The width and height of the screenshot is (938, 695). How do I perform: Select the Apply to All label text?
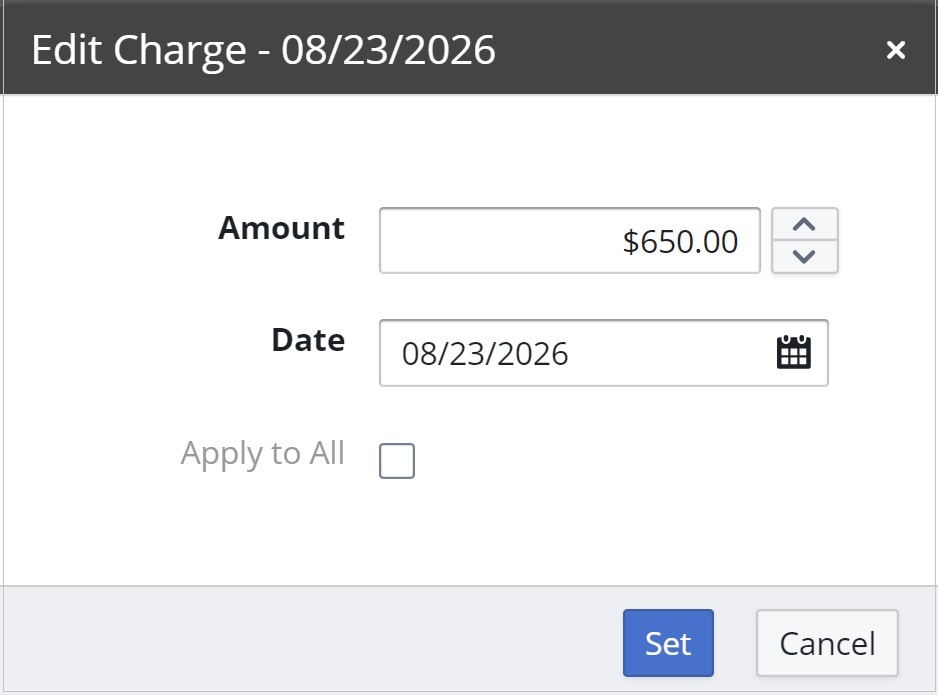coord(263,453)
